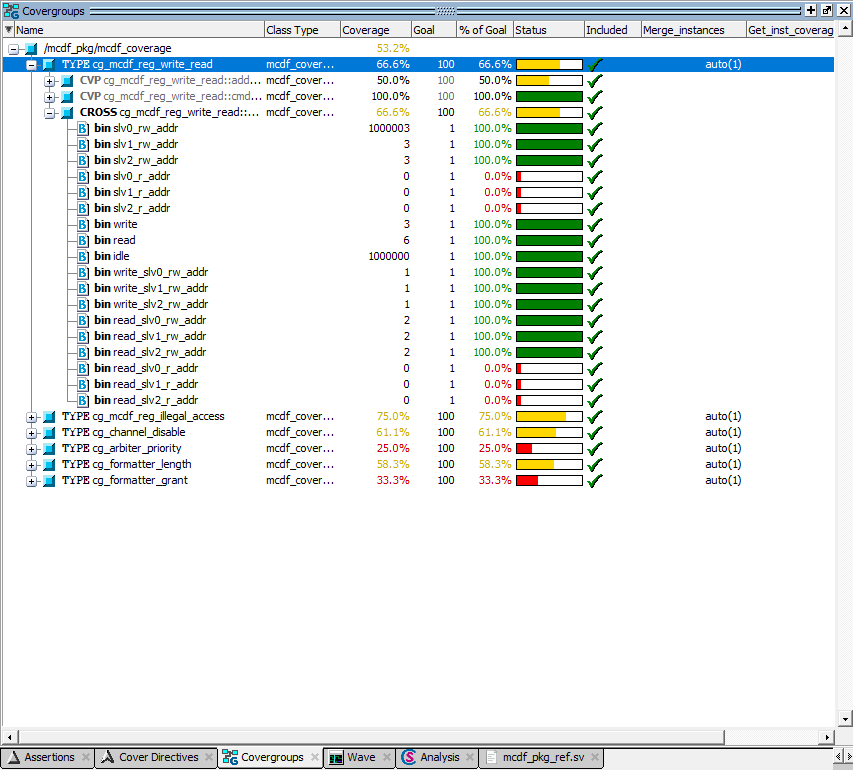Click the Wave icon on the Wave tab

337,757
